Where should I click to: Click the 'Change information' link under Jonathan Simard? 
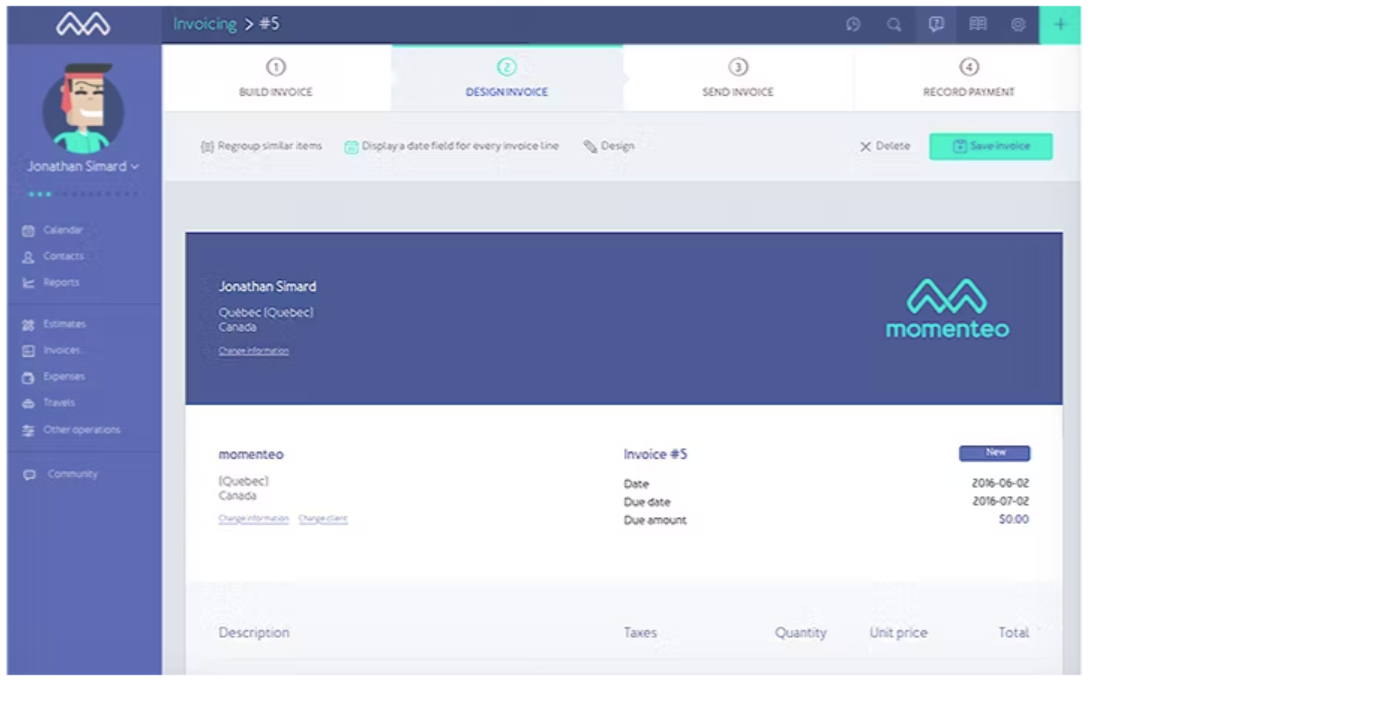click(x=253, y=350)
